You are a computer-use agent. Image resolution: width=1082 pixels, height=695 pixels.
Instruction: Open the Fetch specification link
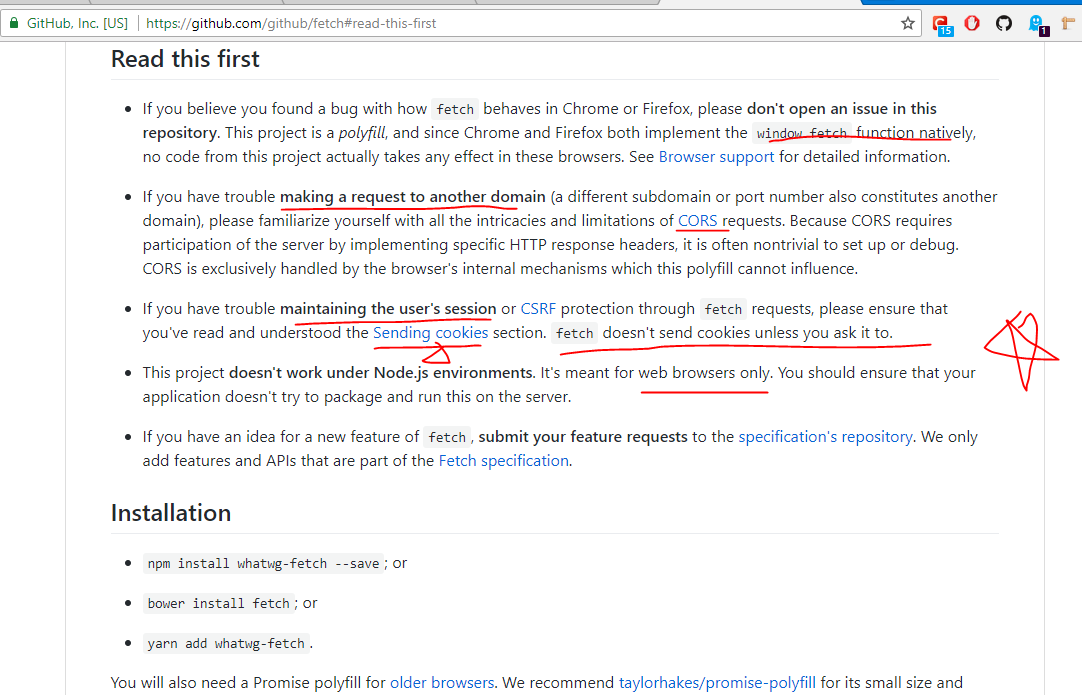504,460
